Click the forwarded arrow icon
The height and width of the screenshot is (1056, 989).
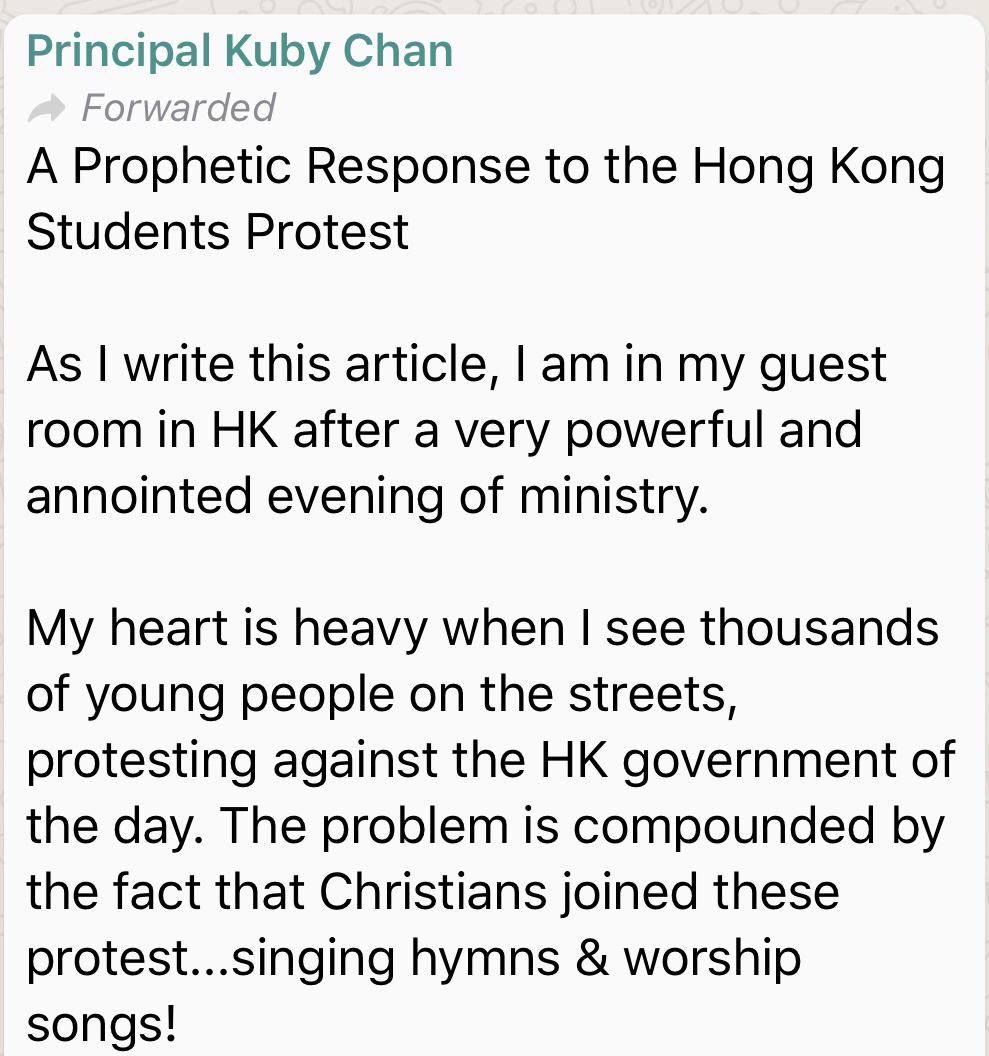point(46,109)
